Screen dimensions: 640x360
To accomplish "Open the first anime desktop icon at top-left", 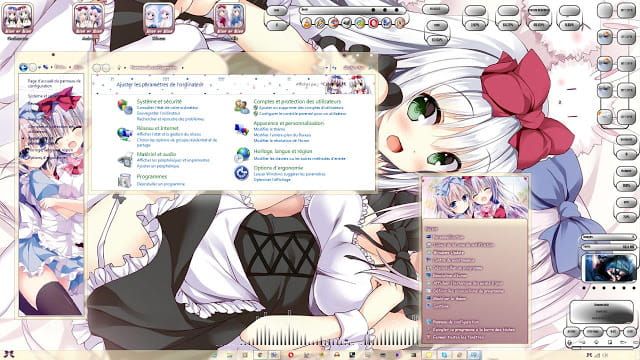I will (x=18, y=19).
